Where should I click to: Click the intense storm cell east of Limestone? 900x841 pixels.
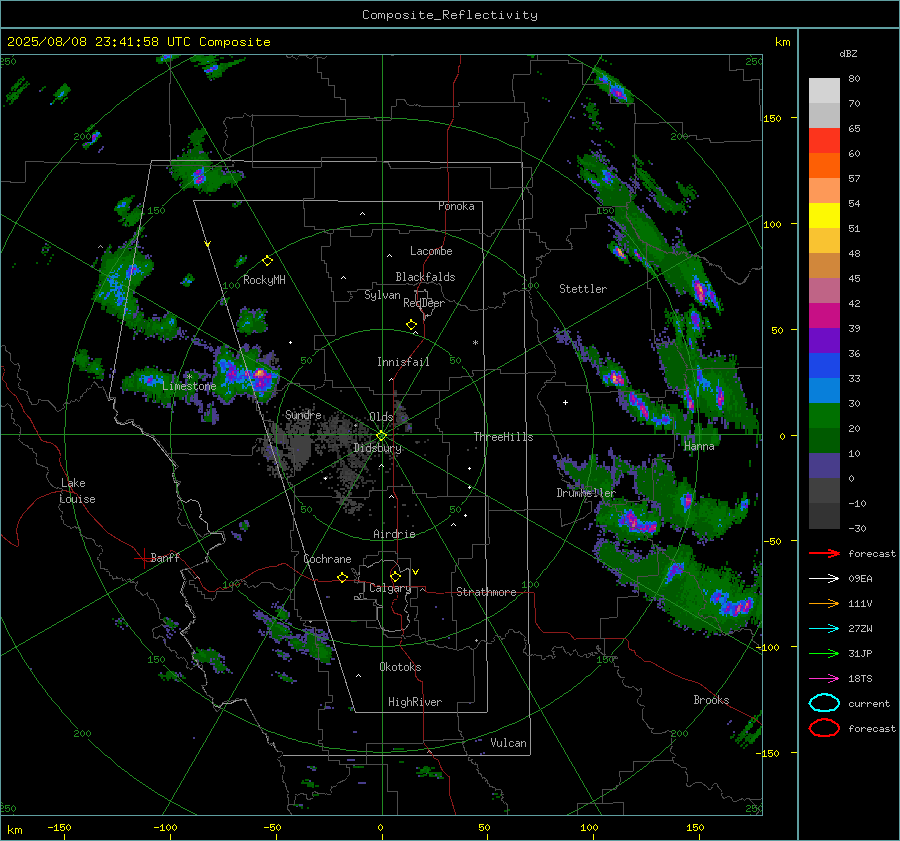pos(259,376)
